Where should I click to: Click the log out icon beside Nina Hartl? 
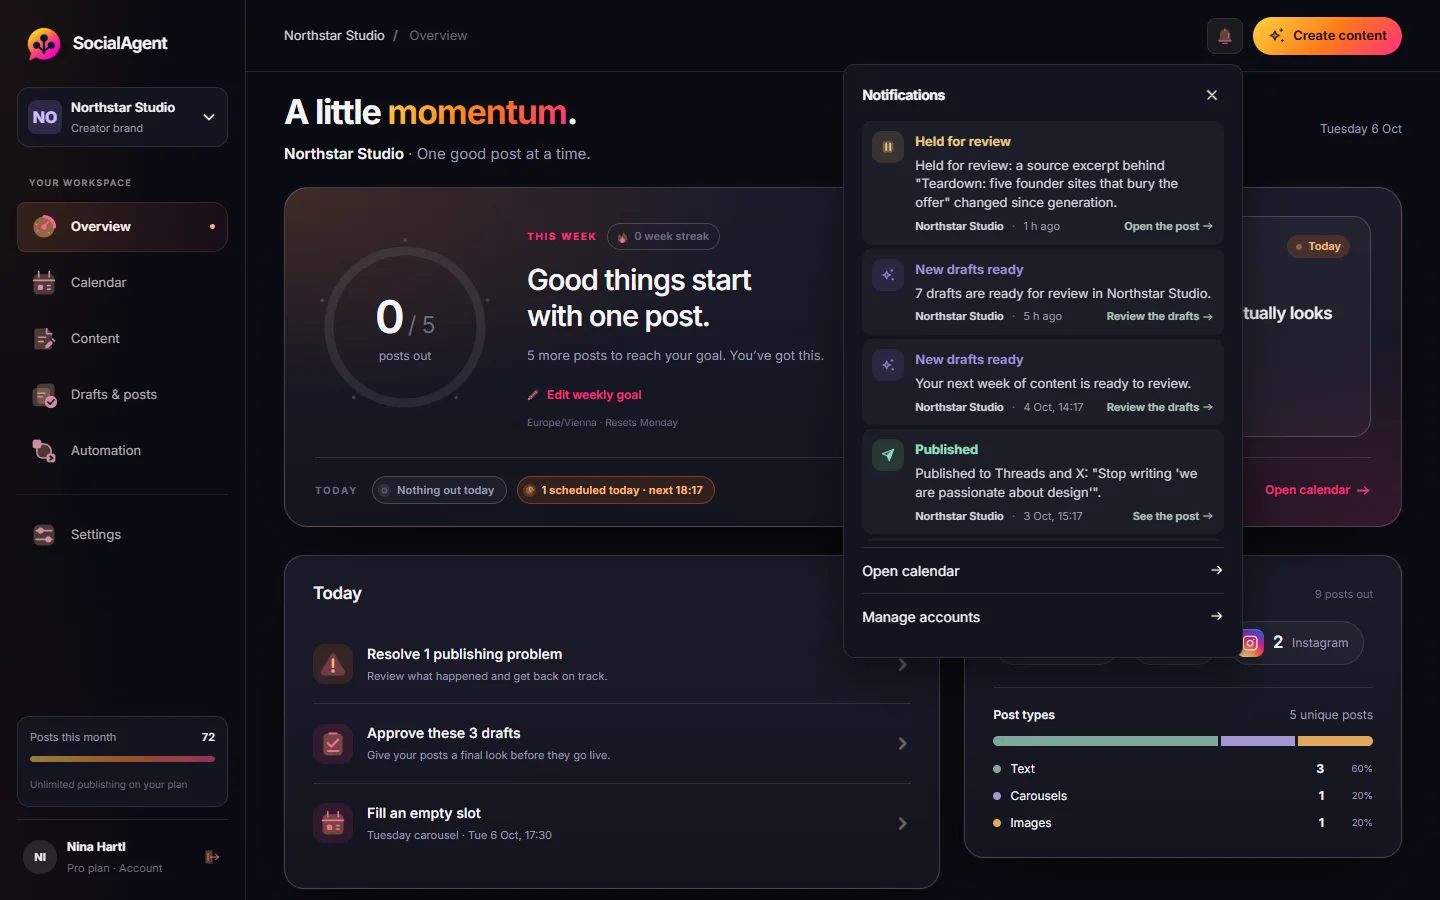coord(212,857)
